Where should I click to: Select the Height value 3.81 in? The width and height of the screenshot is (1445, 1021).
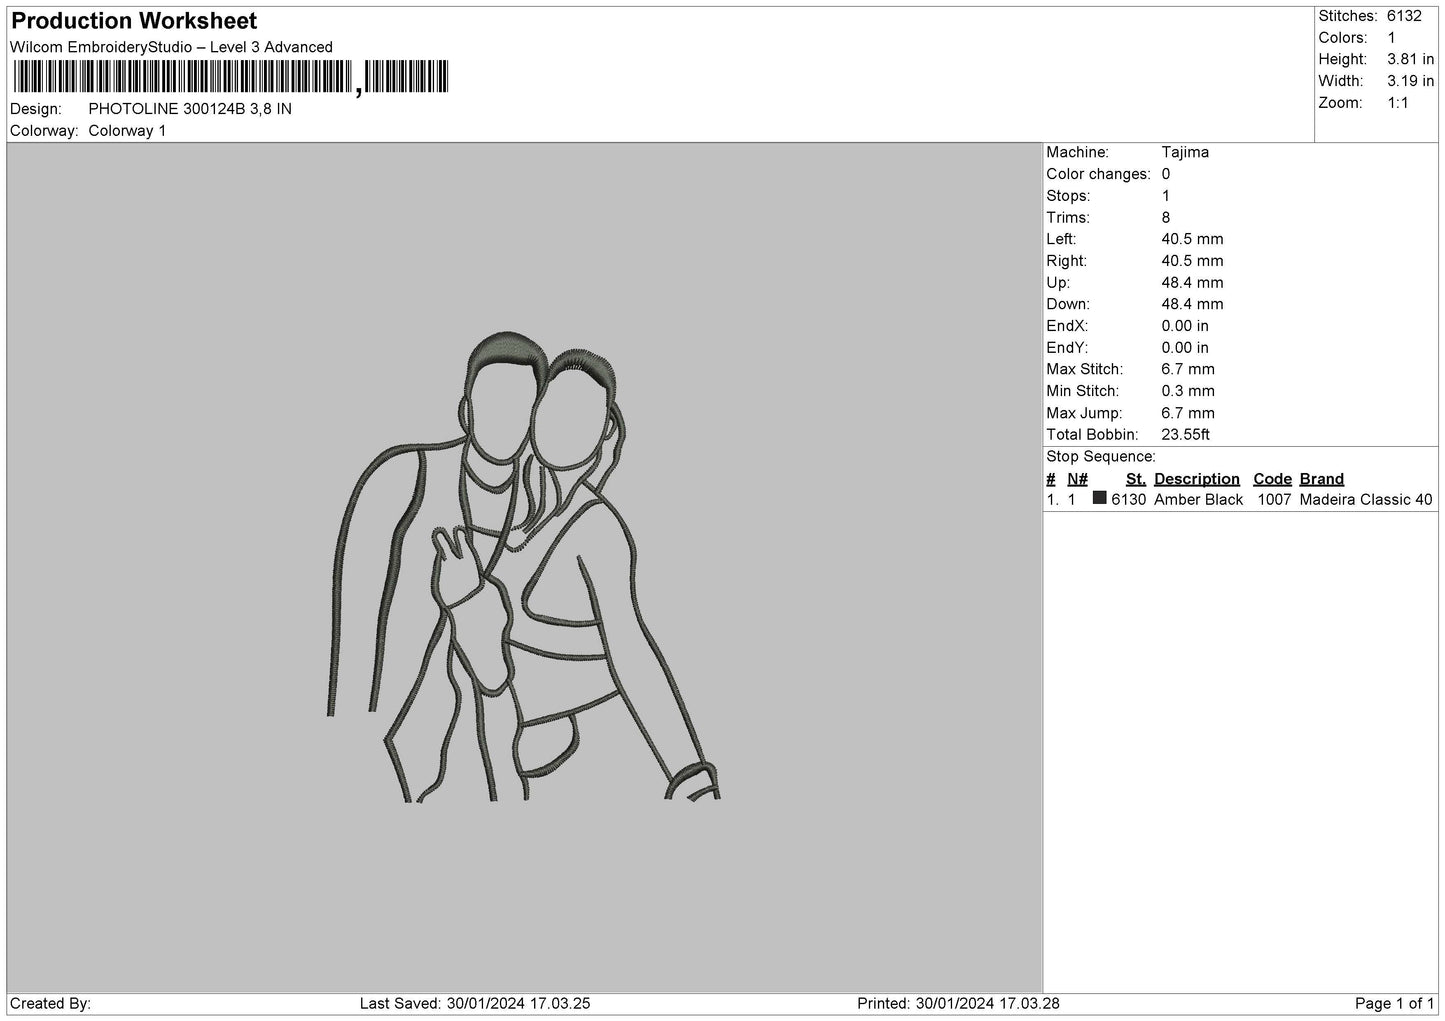[1410, 60]
